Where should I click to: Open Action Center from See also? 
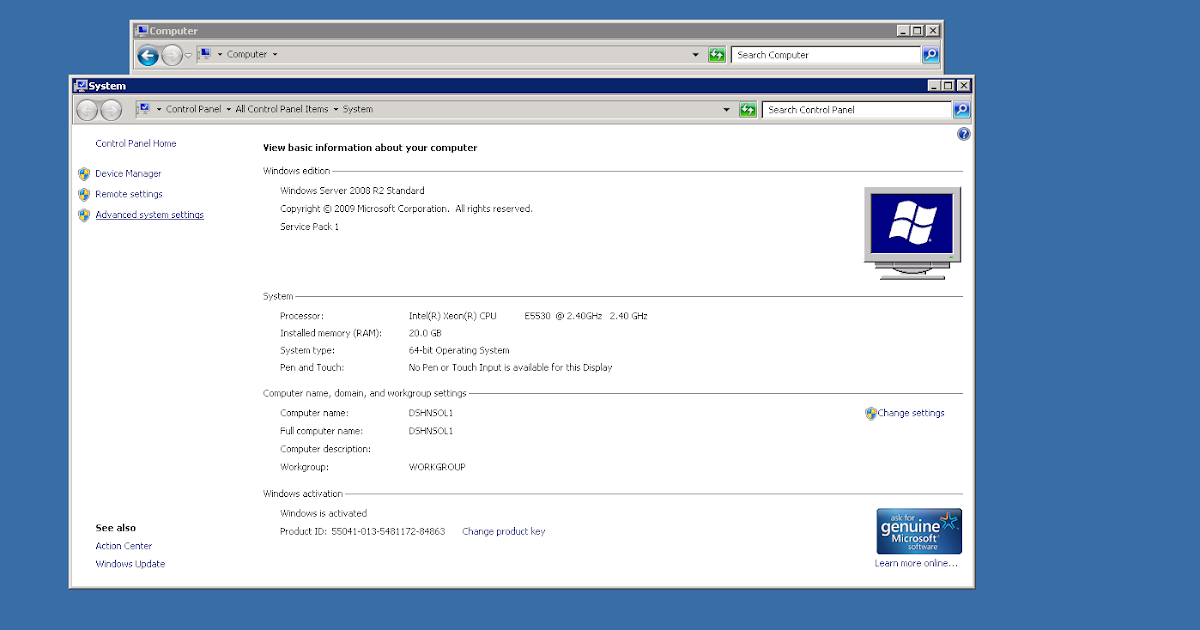pyautogui.click(x=123, y=545)
